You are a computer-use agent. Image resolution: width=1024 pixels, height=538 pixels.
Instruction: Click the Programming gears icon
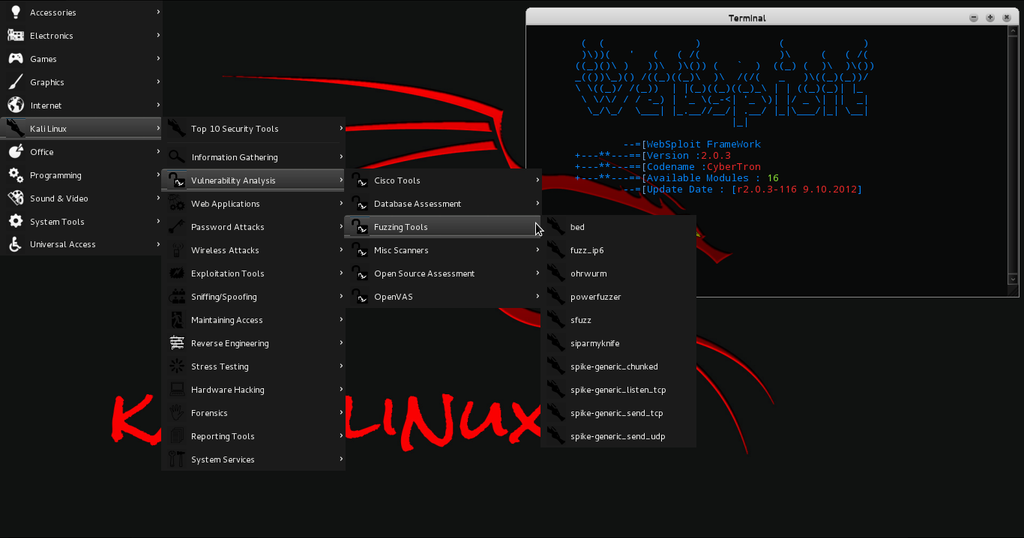16,175
